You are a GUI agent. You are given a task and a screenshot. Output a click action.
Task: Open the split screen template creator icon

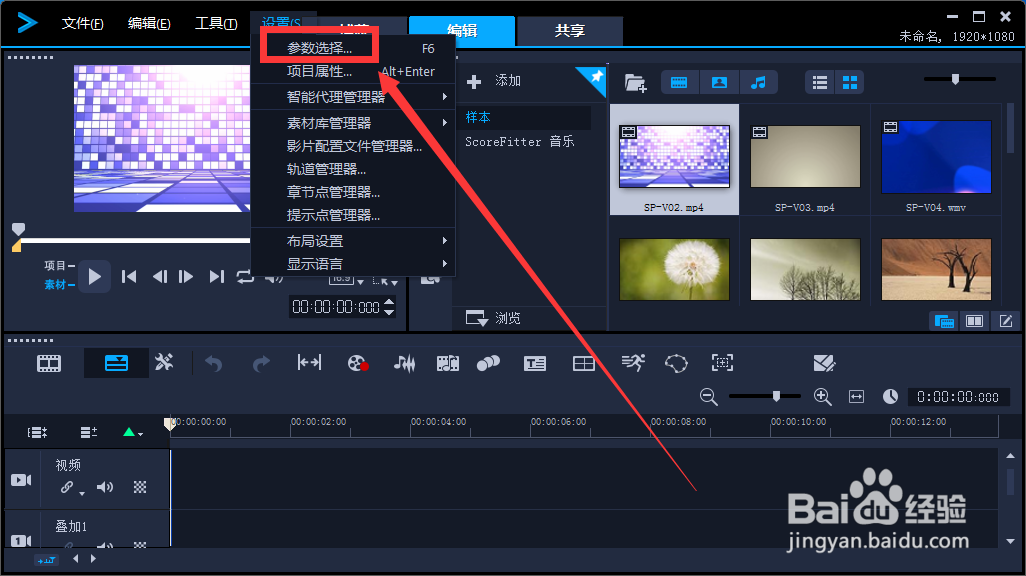584,363
